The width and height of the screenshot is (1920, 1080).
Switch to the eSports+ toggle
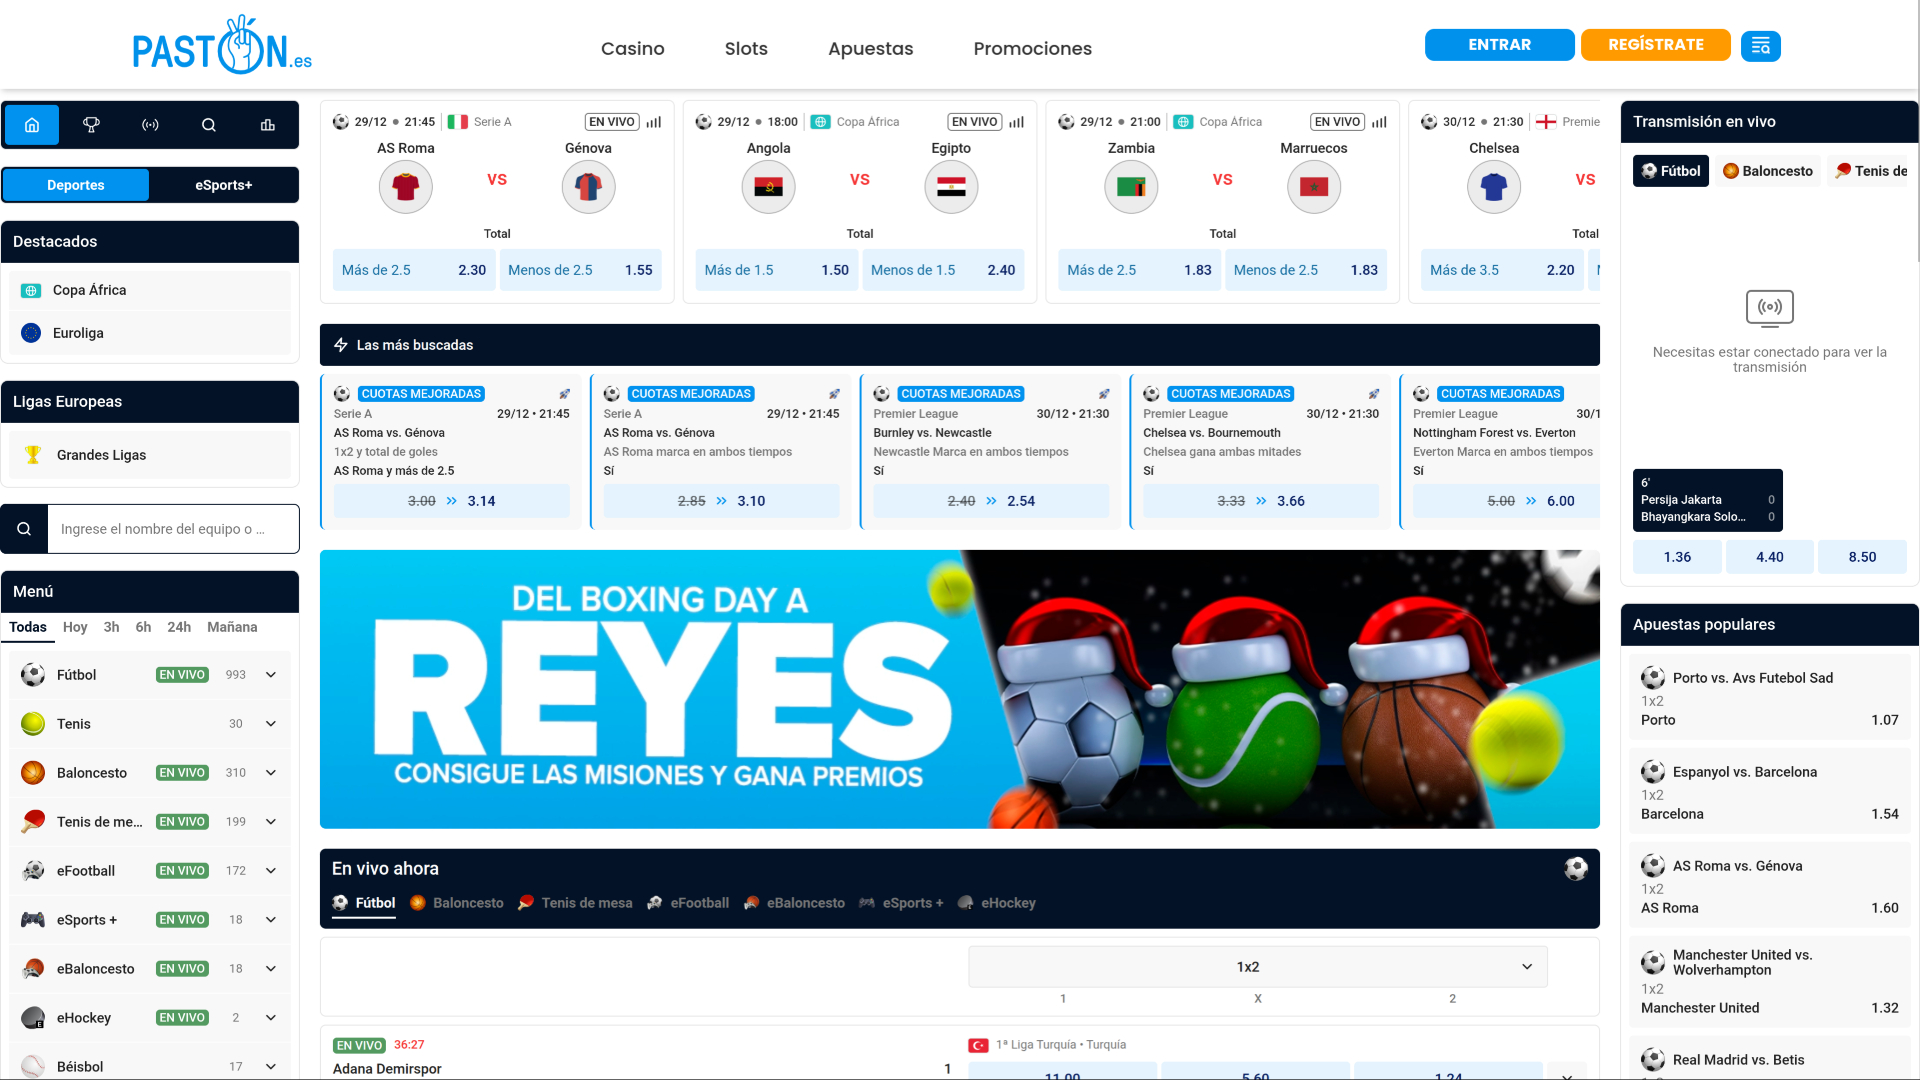click(x=224, y=185)
